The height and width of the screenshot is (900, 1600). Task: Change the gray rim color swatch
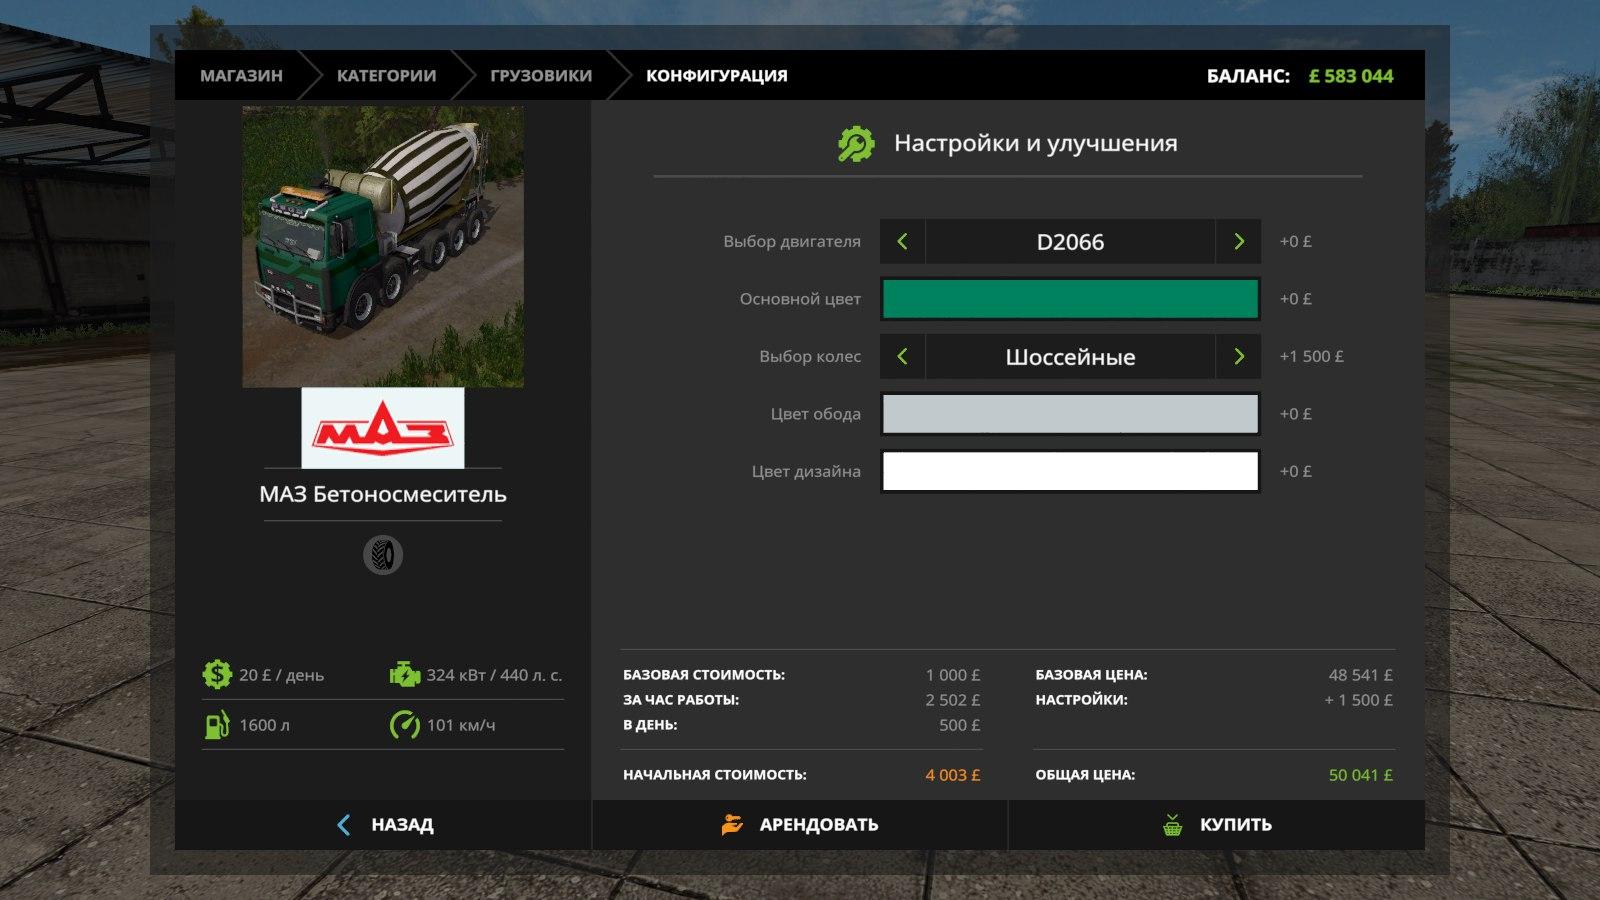[x=1069, y=414]
